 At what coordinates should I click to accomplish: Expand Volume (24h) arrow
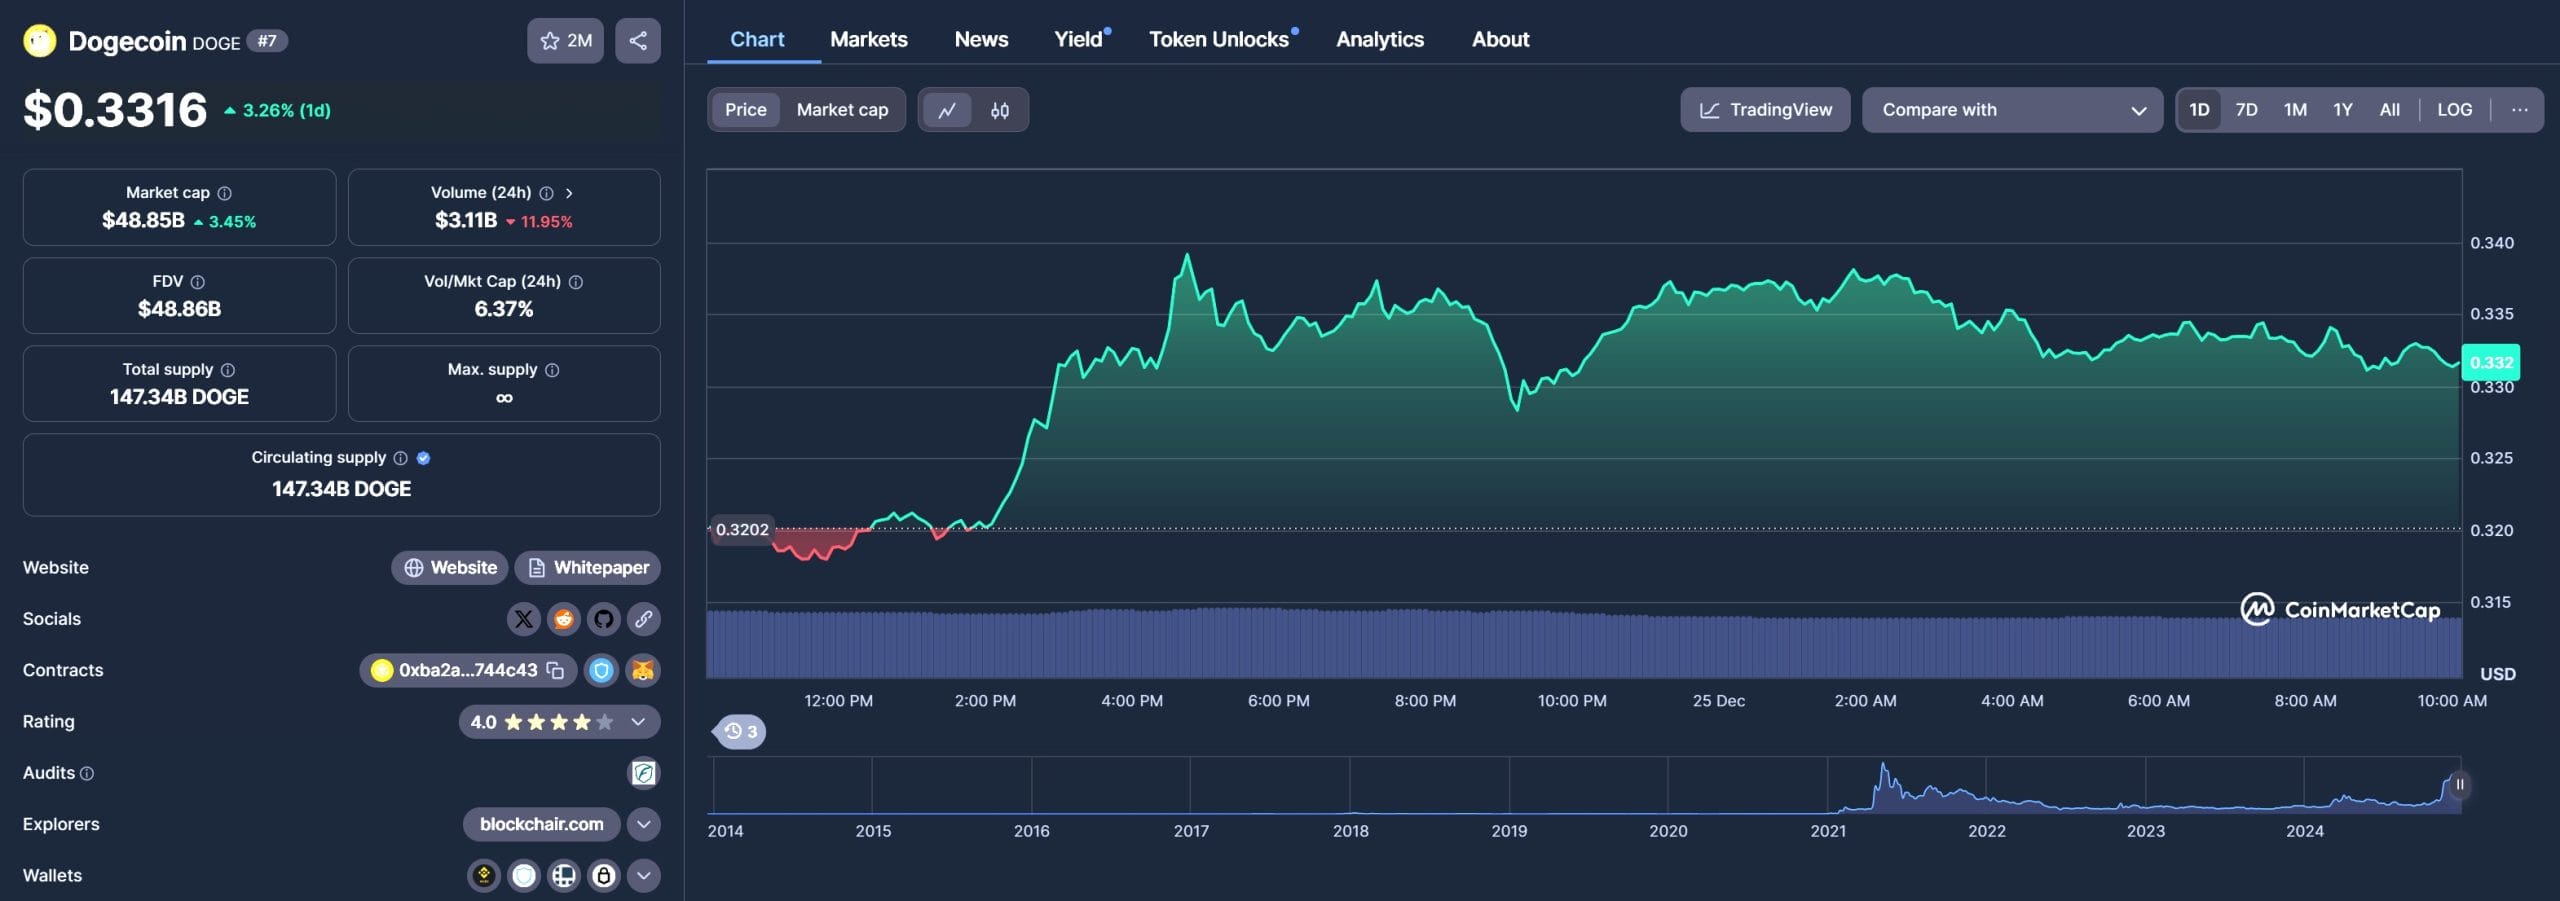pos(569,193)
